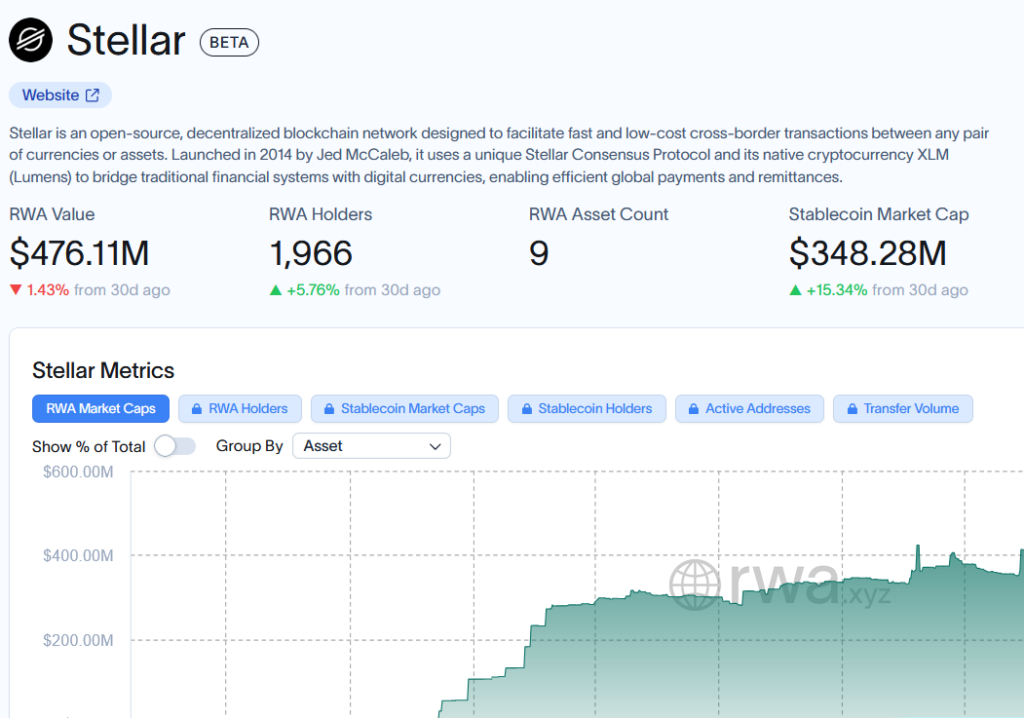Click the lock icon on Stablecoin Holders
This screenshot has height=718, width=1024.
click(x=526, y=409)
